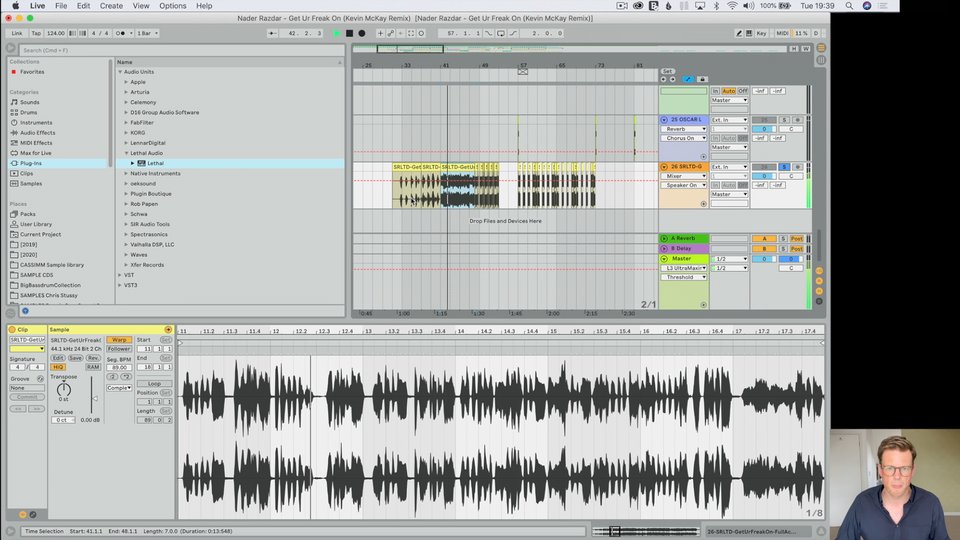Click the Tap tempo button
This screenshot has width=960, height=540.
click(36, 33)
